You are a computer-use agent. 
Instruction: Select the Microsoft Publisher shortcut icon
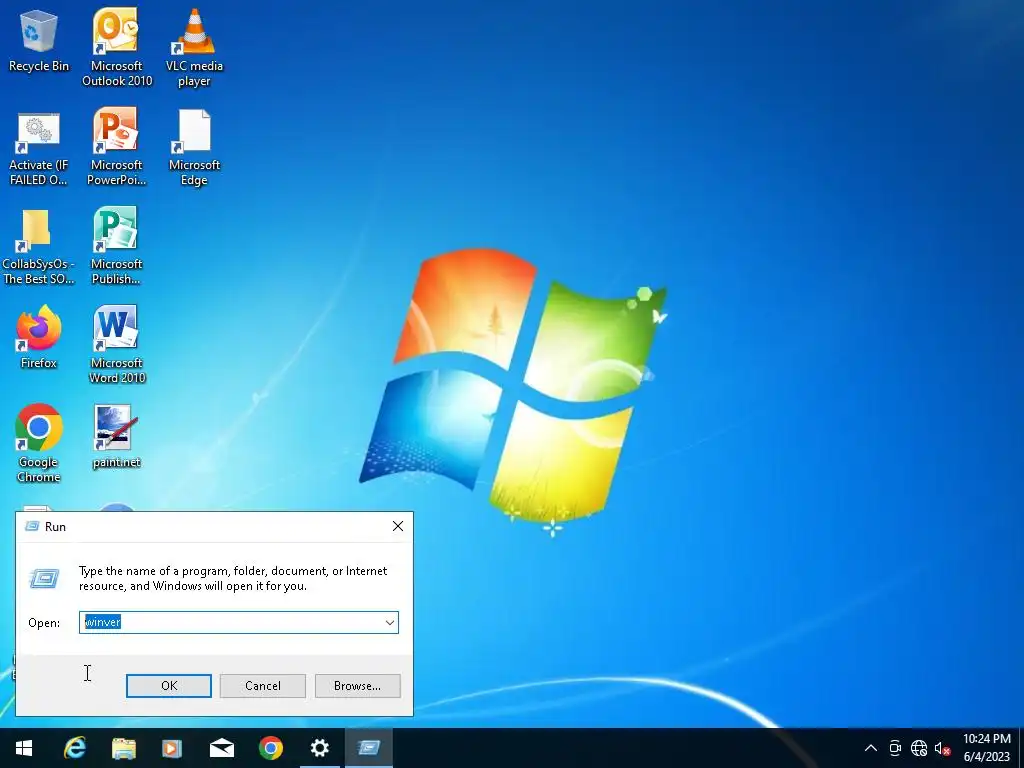[x=116, y=247]
